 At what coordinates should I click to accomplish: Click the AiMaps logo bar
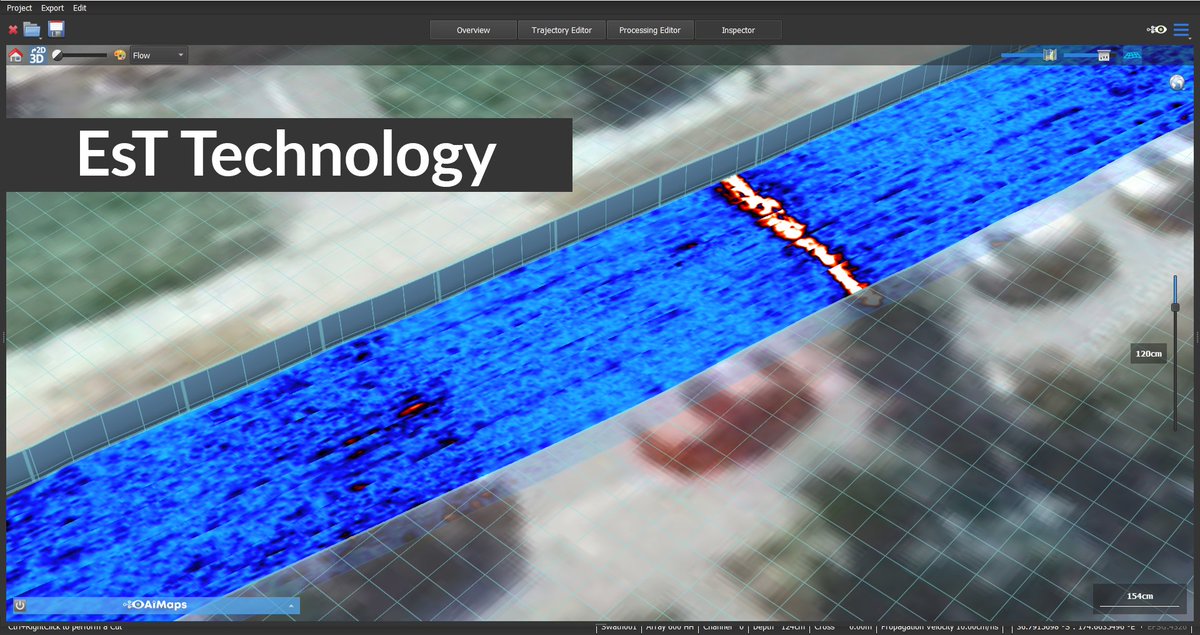155,605
